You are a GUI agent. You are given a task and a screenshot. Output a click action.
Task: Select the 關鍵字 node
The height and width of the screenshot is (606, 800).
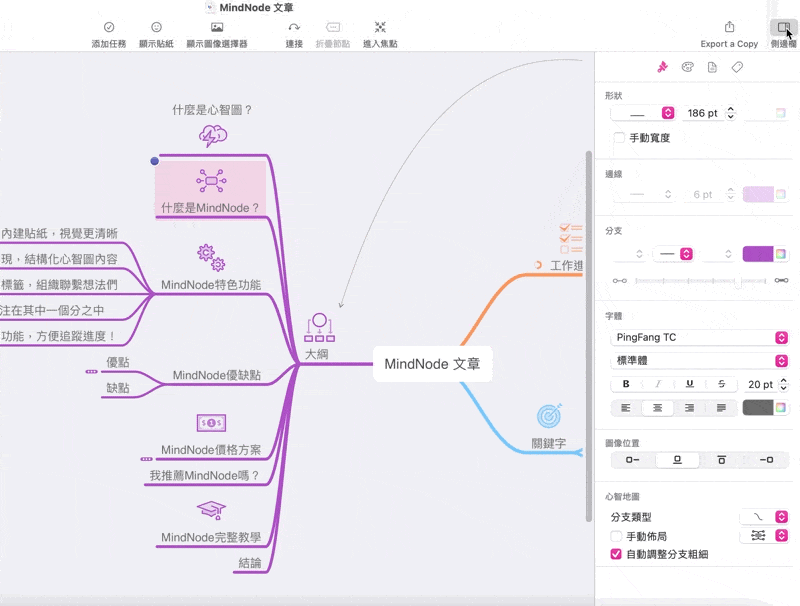548,443
